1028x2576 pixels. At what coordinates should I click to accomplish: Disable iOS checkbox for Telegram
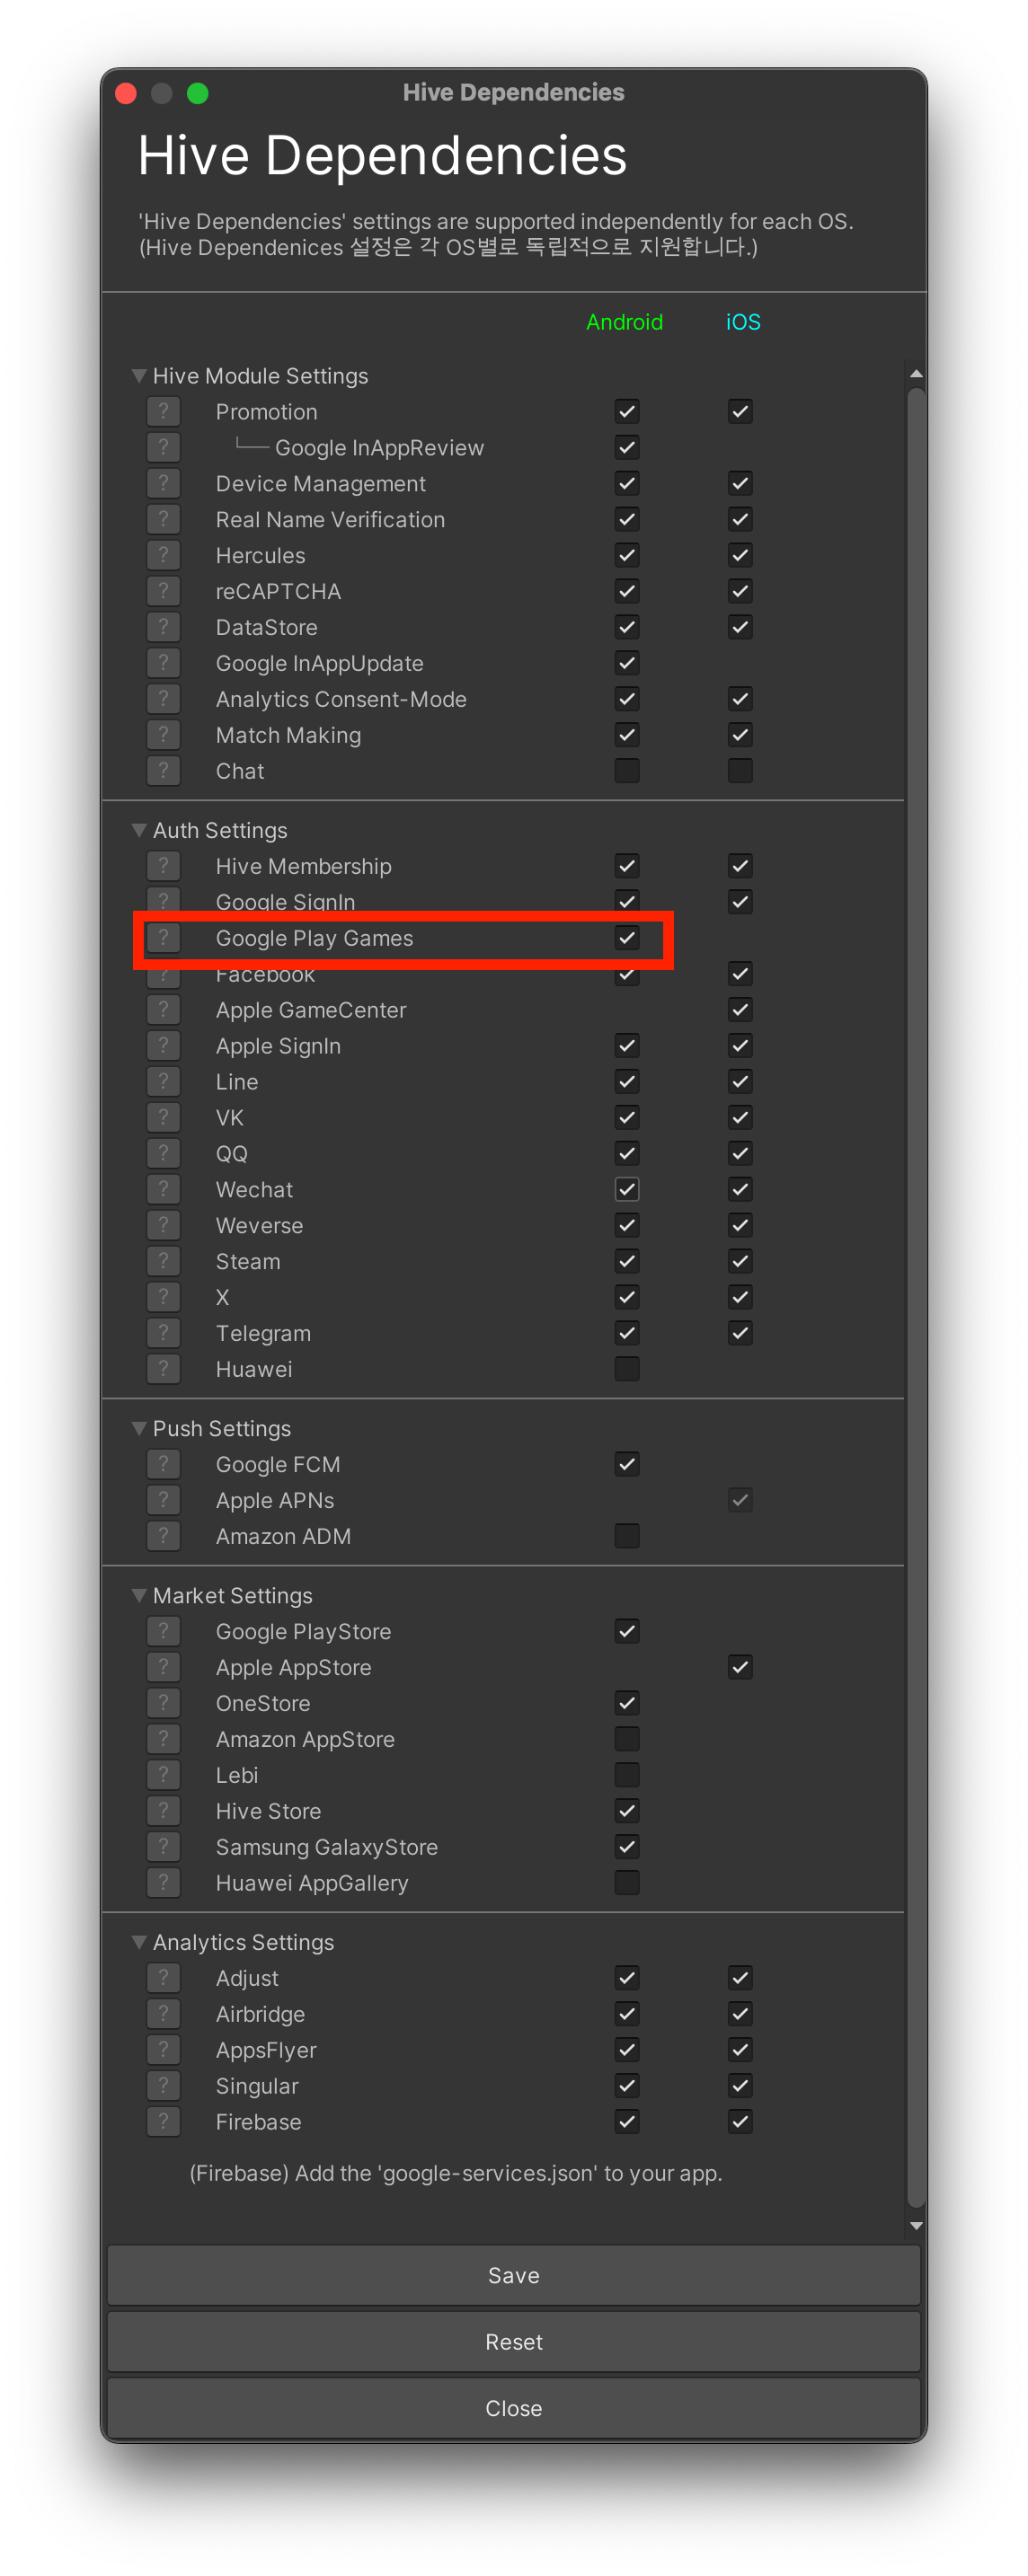(x=740, y=1333)
